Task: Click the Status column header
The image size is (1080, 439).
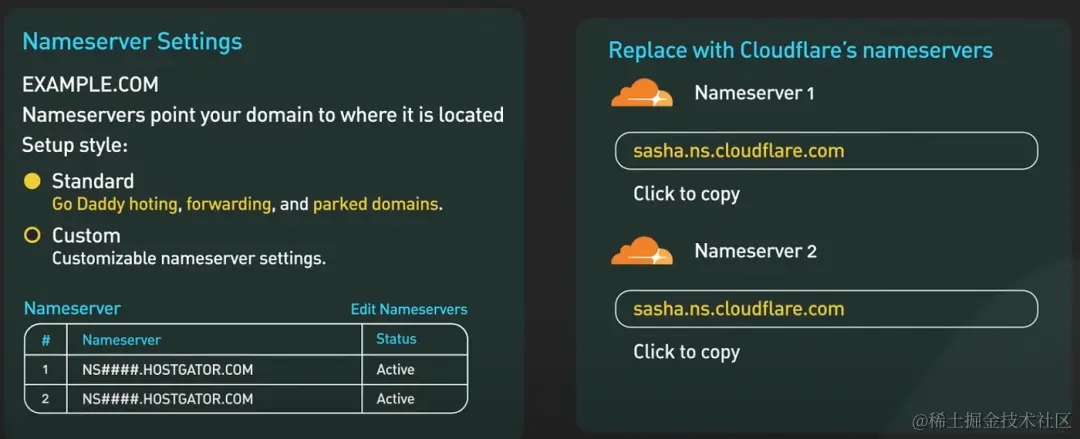Action: 396,339
